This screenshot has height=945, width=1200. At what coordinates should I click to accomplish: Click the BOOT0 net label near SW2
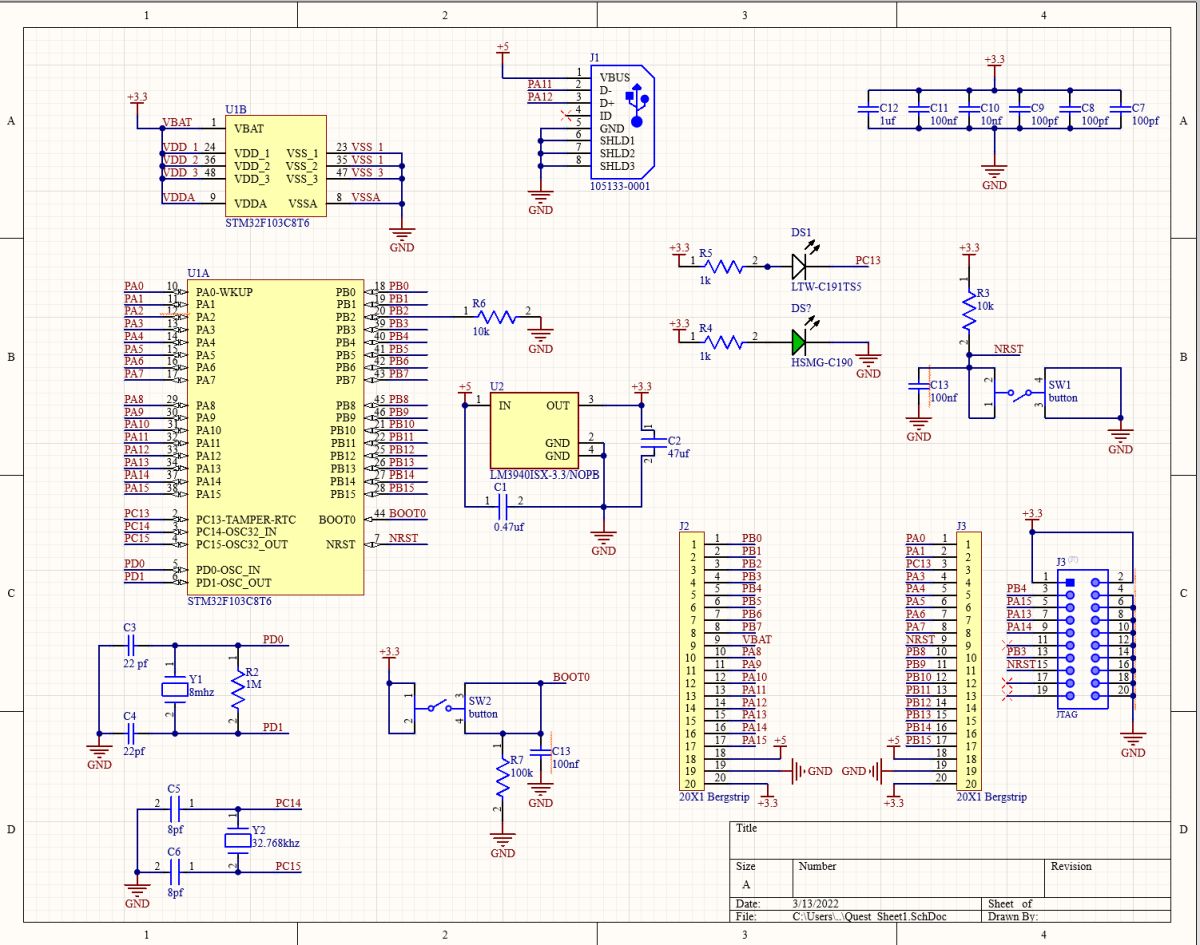[x=571, y=677]
